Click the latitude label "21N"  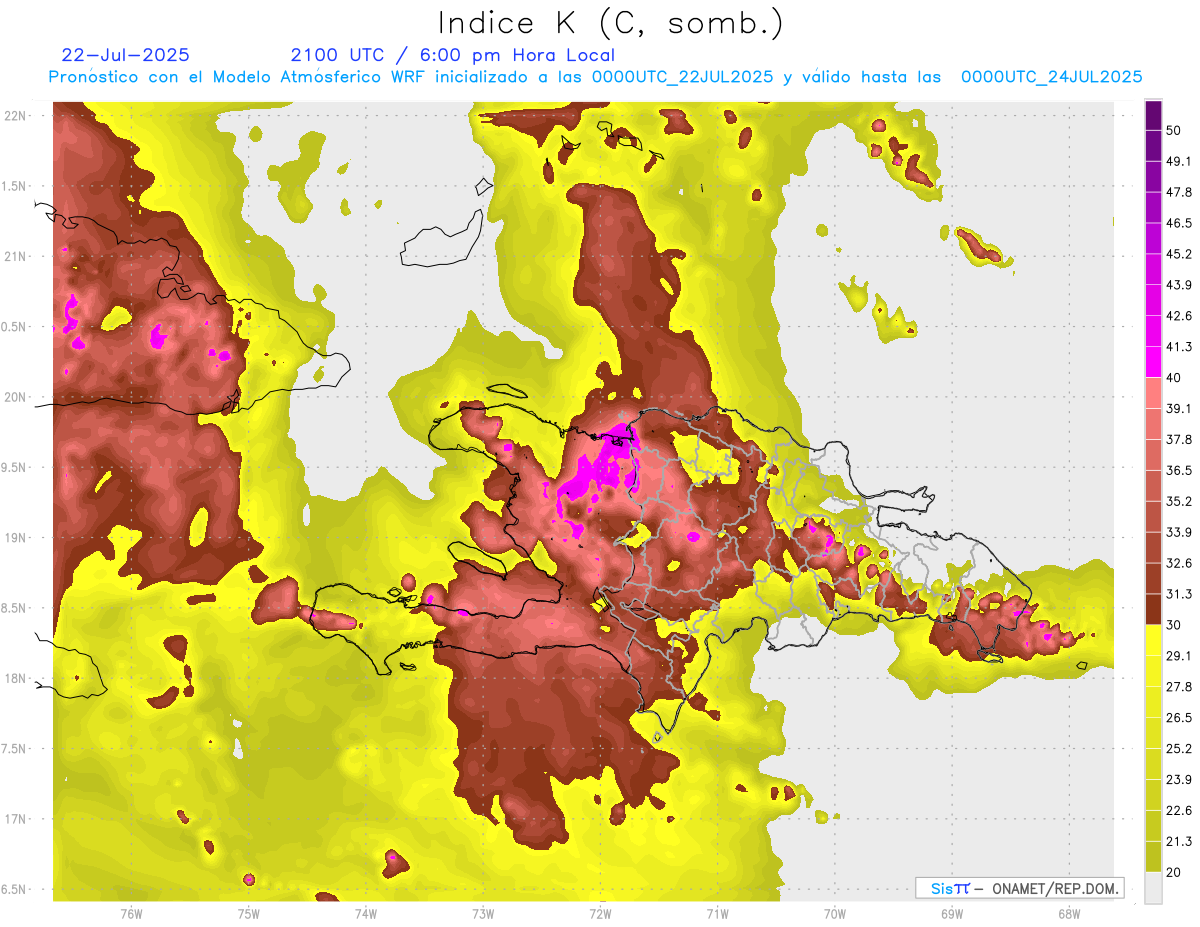16,257
